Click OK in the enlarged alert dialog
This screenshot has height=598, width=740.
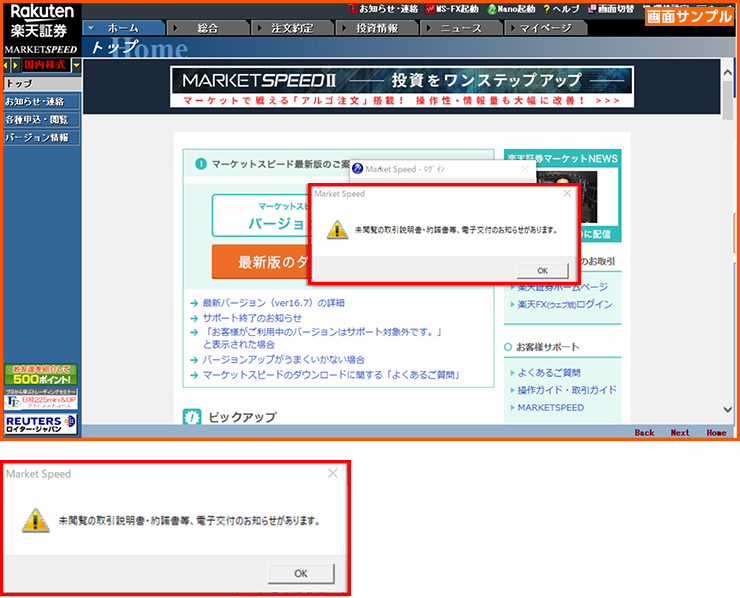(x=301, y=573)
